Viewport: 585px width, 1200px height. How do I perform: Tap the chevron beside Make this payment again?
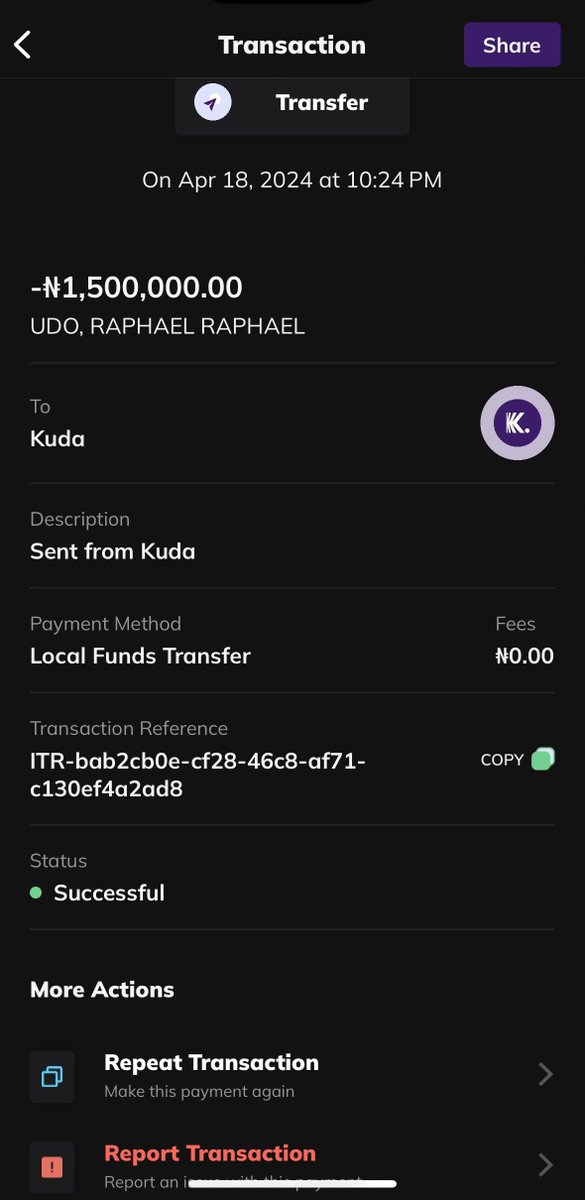tap(545, 1073)
